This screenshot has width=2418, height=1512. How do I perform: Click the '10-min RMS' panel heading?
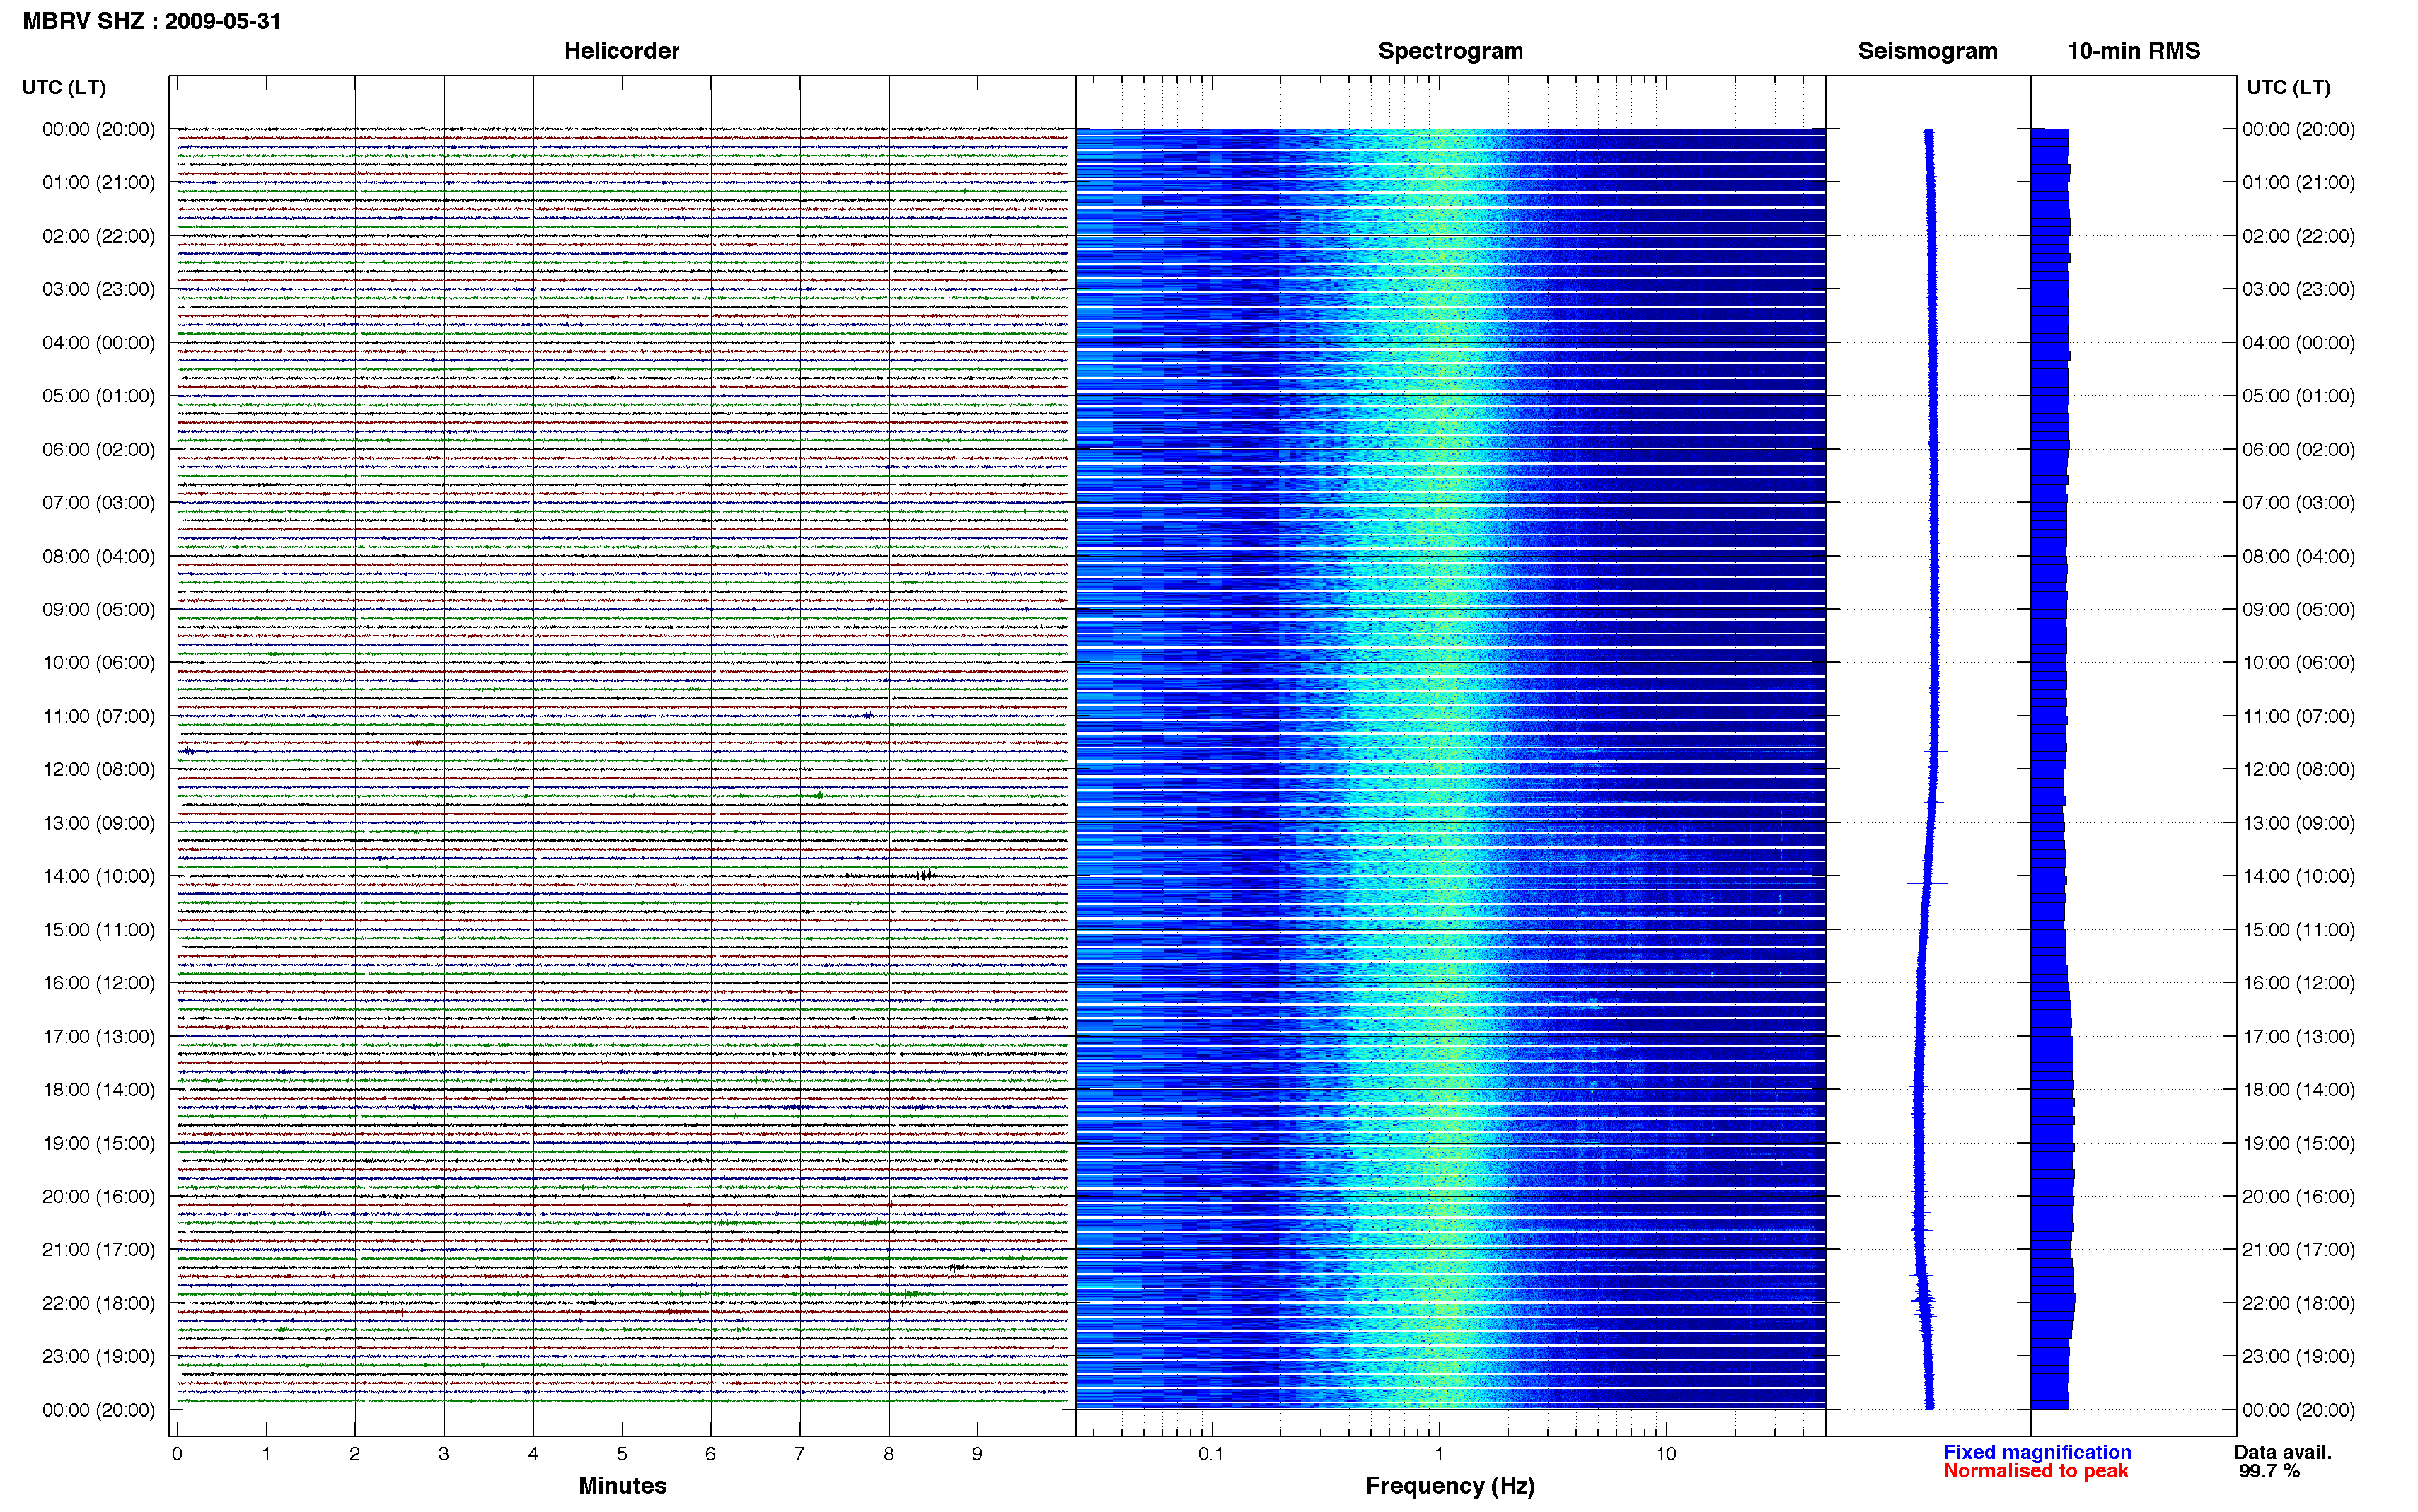click(2133, 51)
